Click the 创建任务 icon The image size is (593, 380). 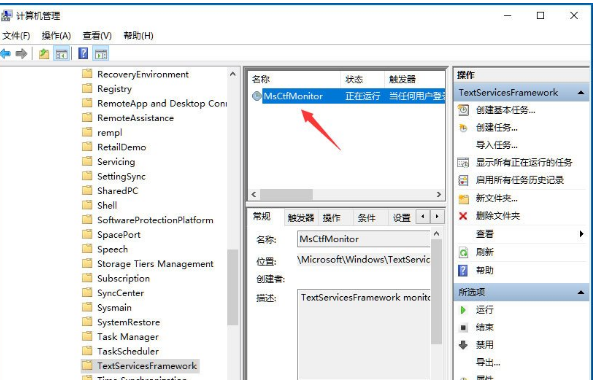[x=463, y=128]
